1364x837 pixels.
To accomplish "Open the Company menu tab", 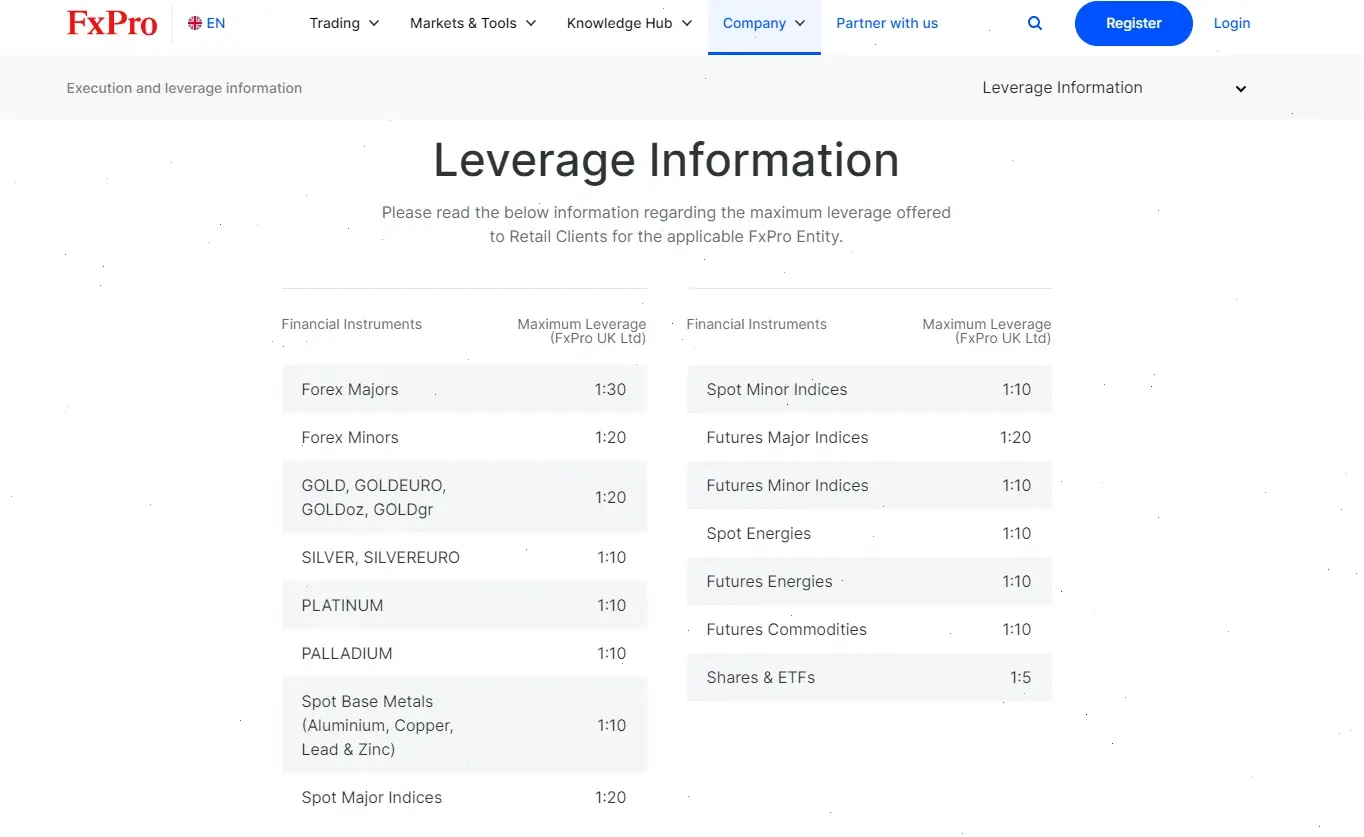I will (x=756, y=23).
